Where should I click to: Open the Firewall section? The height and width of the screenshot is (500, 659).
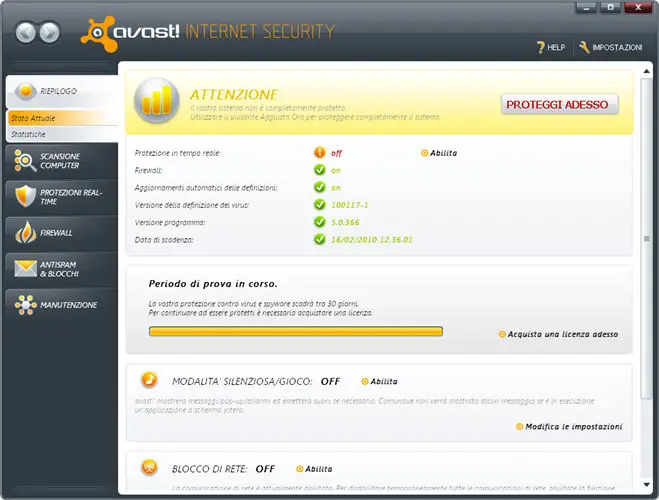click(62, 233)
